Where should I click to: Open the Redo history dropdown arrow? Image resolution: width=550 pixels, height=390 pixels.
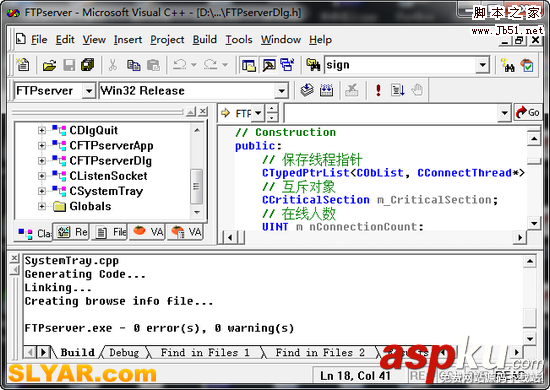(x=225, y=65)
